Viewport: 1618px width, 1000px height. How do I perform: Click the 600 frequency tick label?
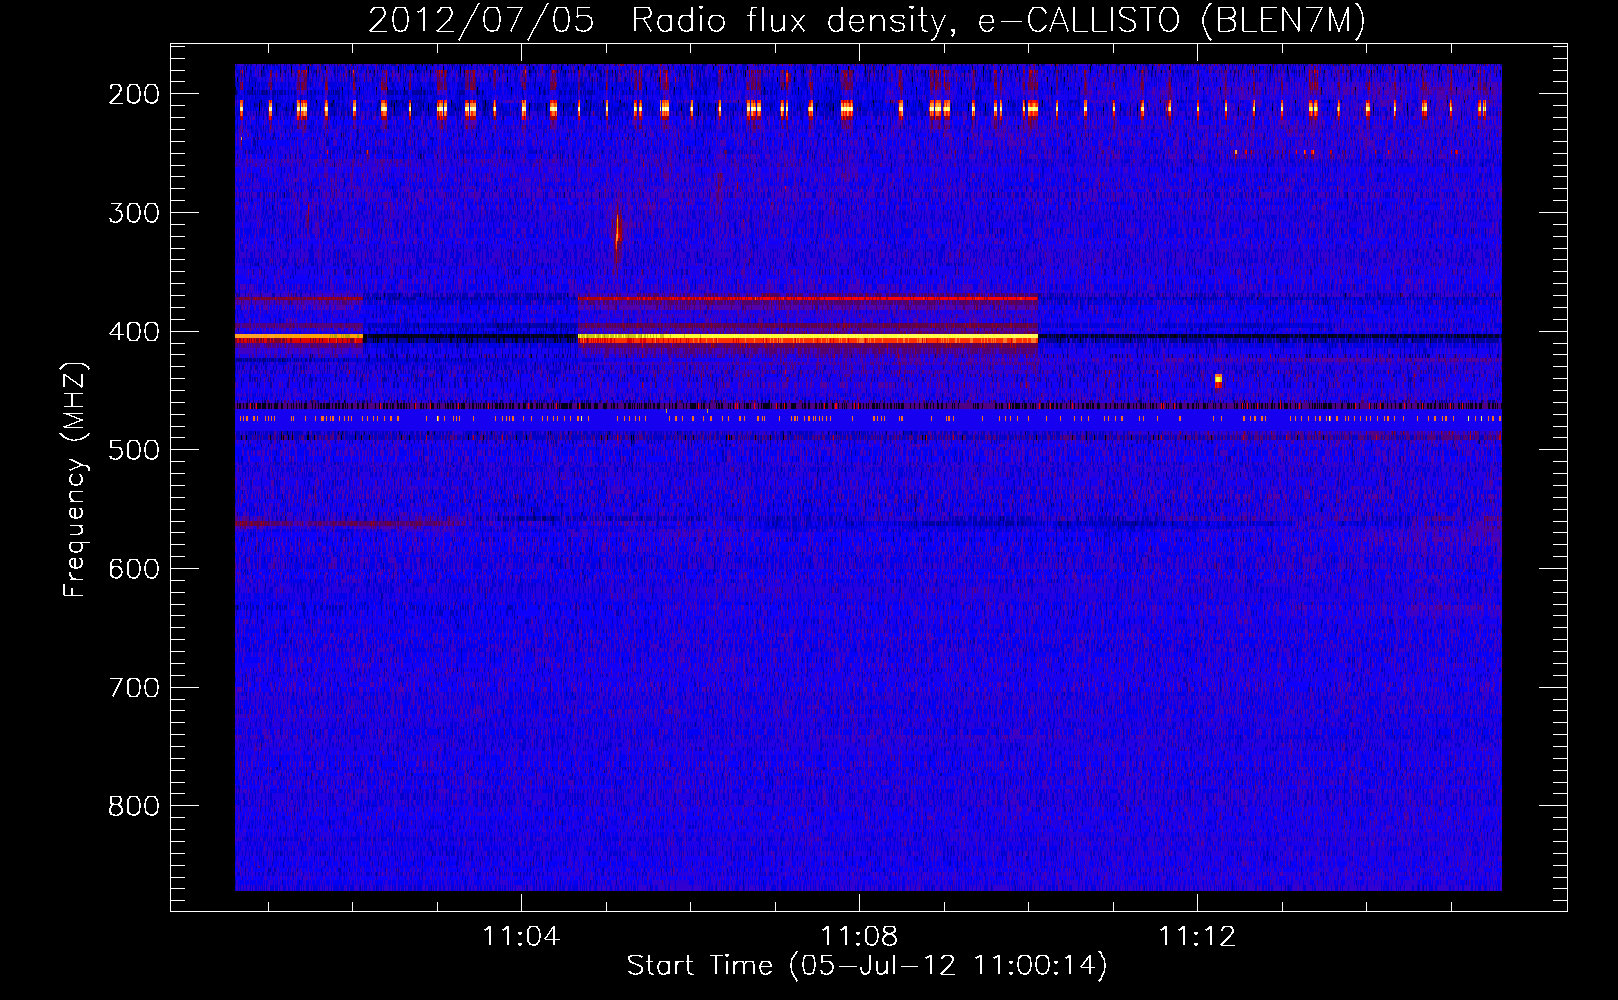coord(134,569)
